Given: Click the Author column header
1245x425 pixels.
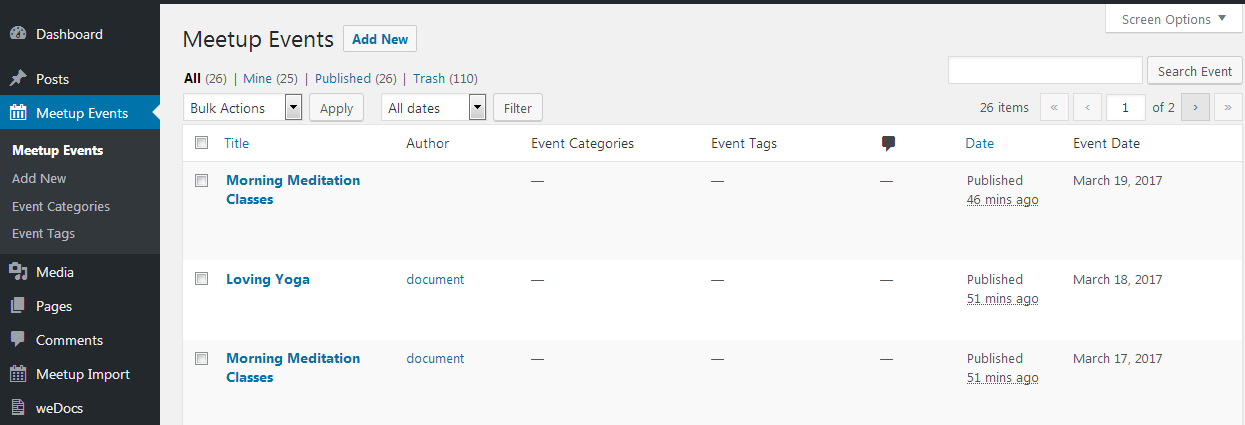Looking at the screenshot, I should coord(427,143).
